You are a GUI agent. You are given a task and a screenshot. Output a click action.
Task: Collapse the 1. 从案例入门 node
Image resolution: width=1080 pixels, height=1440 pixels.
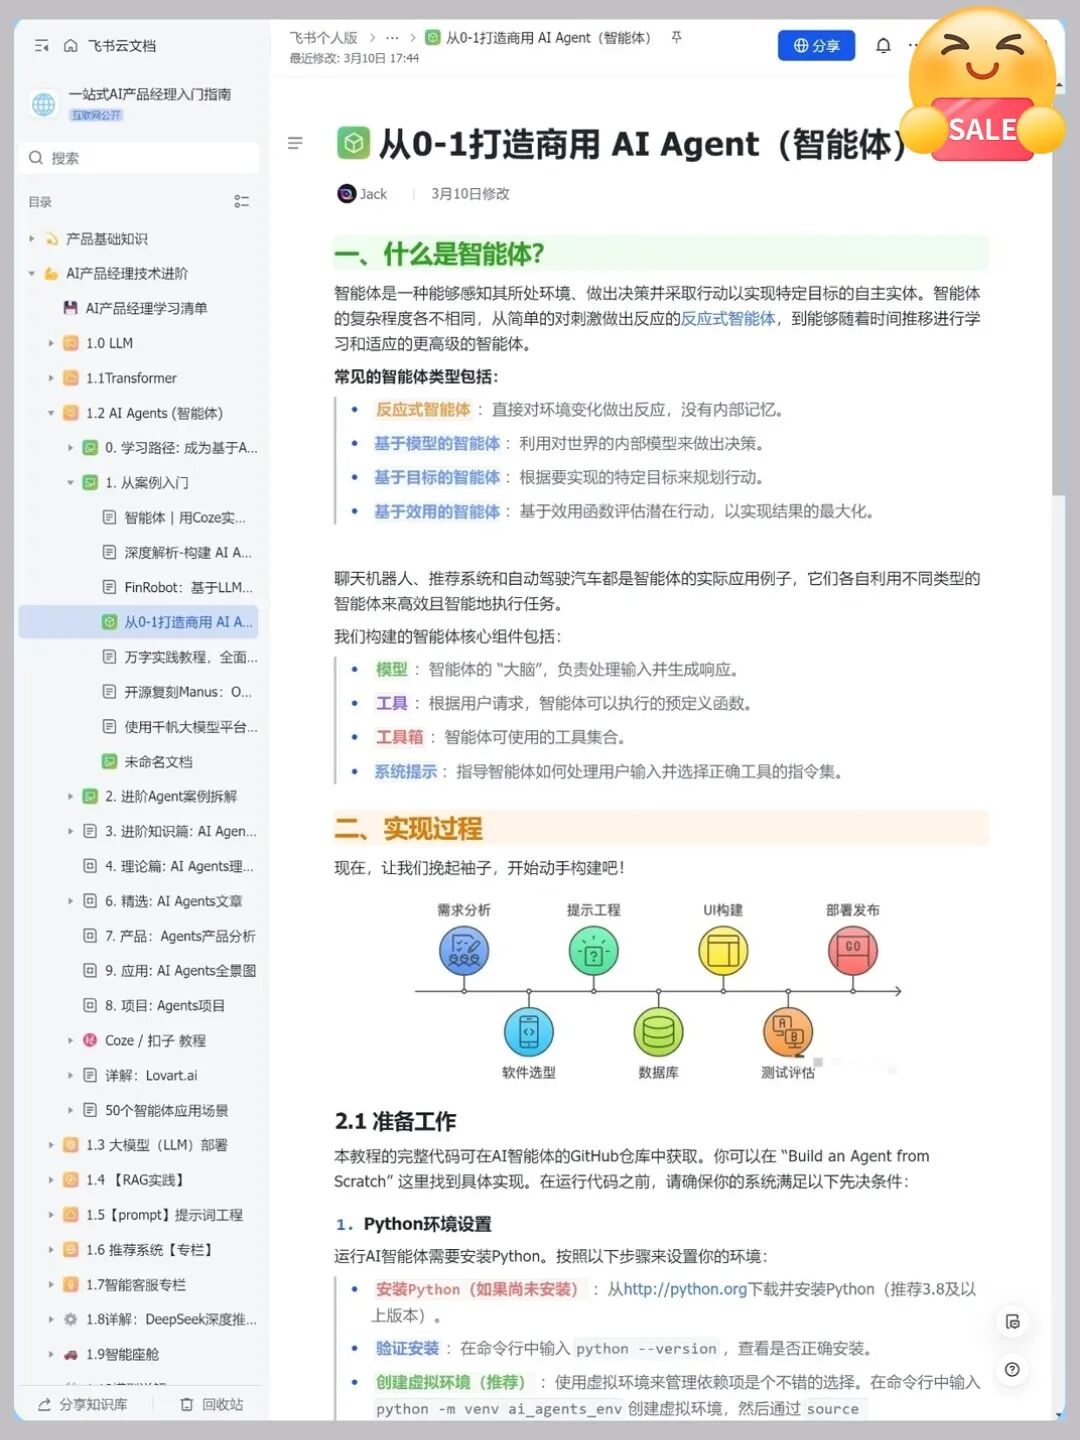click(71, 483)
